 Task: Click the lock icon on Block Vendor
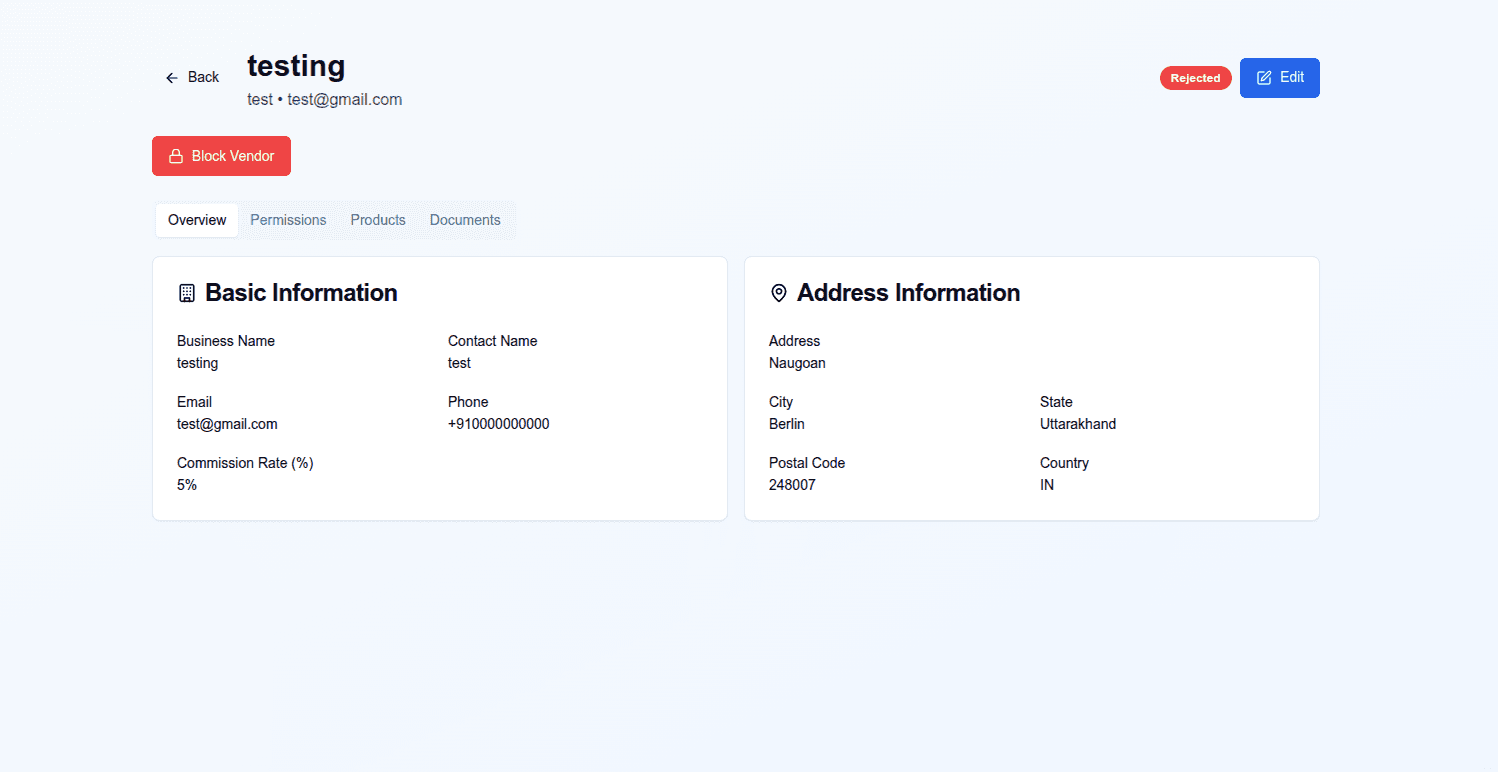[x=176, y=156]
